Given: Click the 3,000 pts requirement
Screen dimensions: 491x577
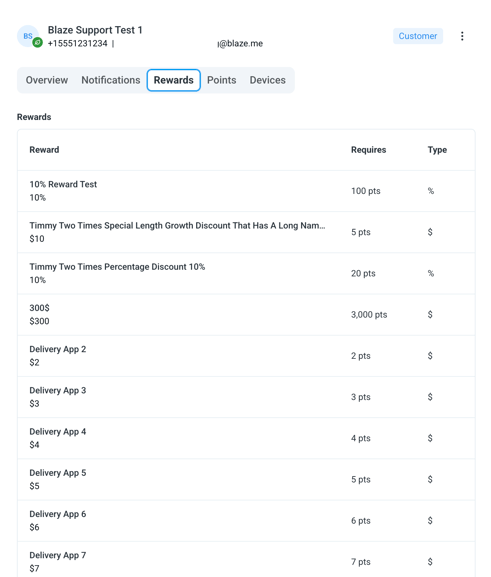Looking at the screenshot, I should coord(369,315).
